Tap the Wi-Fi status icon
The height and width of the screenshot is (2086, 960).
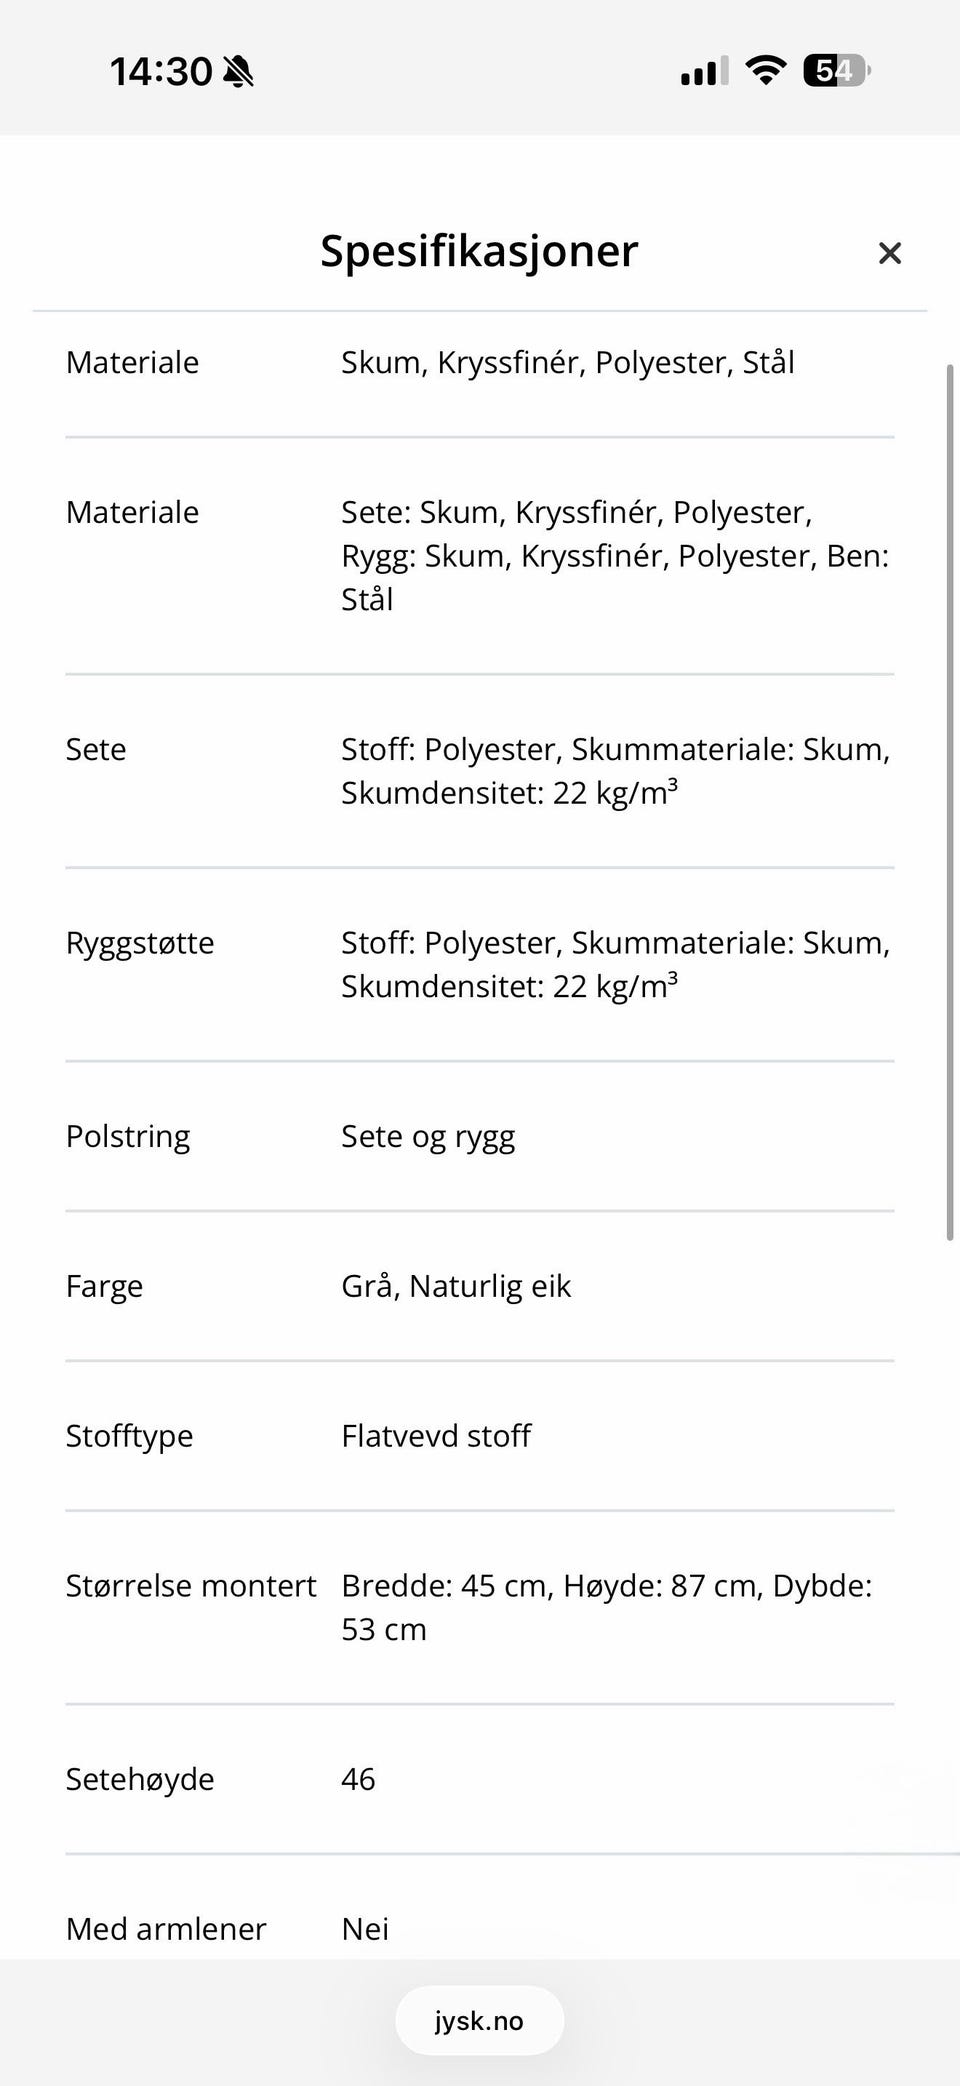click(x=765, y=71)
